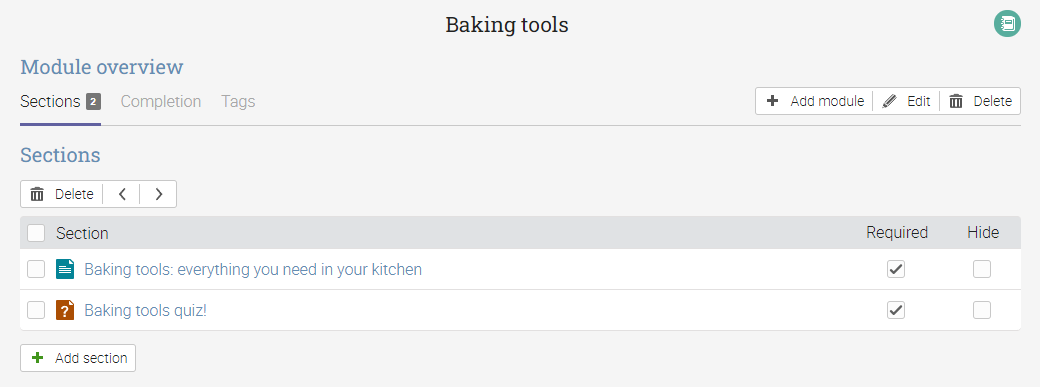Click the plus icon for Add module
Image resolution: width=1040 pixels, height=387 pixels.
pyautogui.click(x=772, y=101)
